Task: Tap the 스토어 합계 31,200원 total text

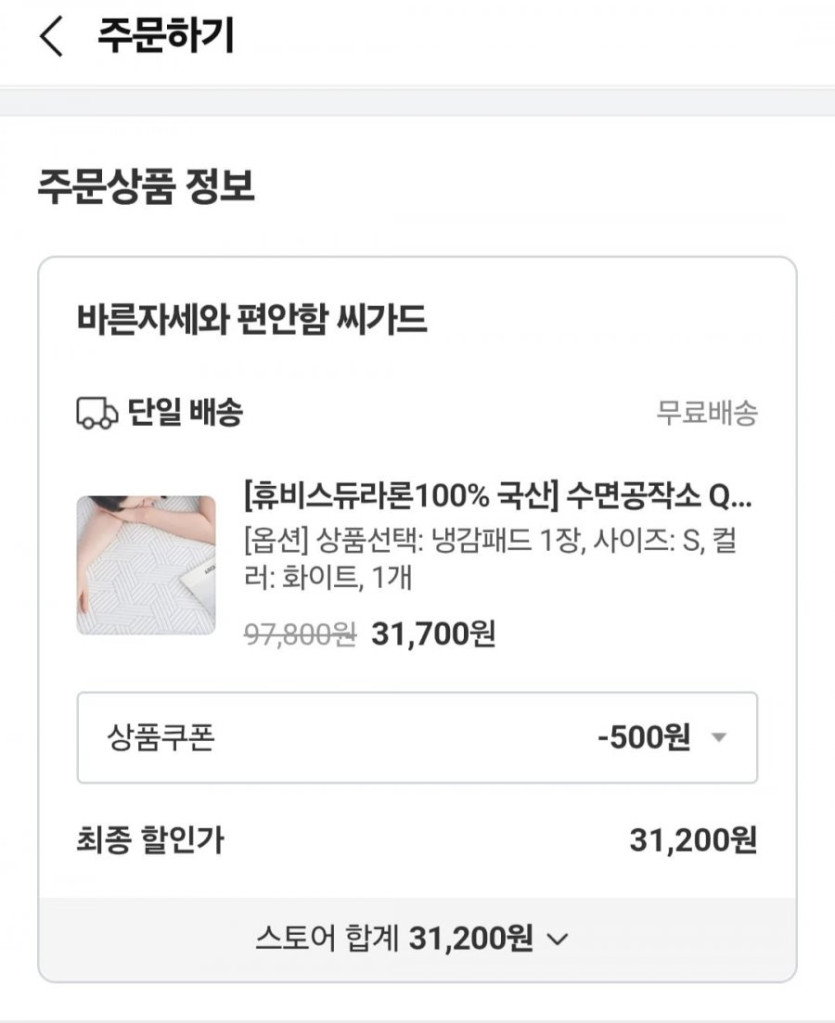Action: [x=394, y=939]
